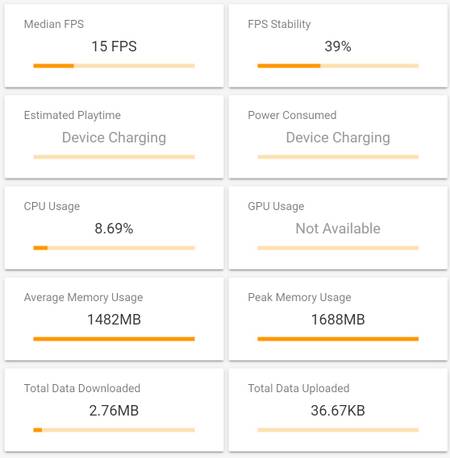450x458 pixels.
Task: Click the Average Memory Usage progress bar
Action: [x=114, y=339]
